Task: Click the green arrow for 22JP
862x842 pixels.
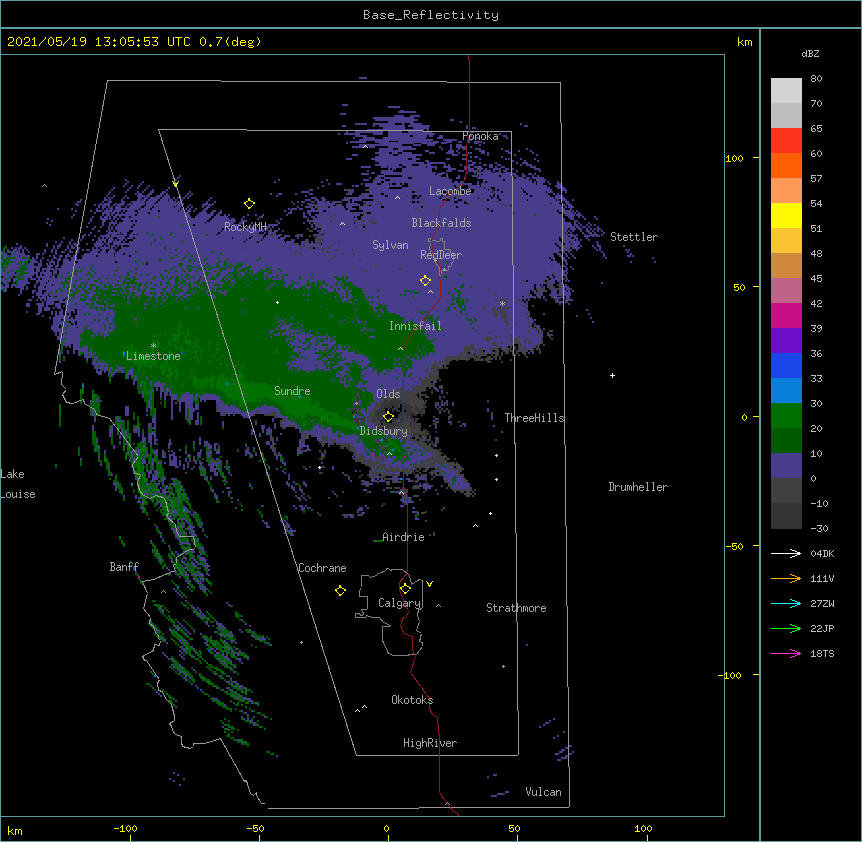Action: point(786,628)
